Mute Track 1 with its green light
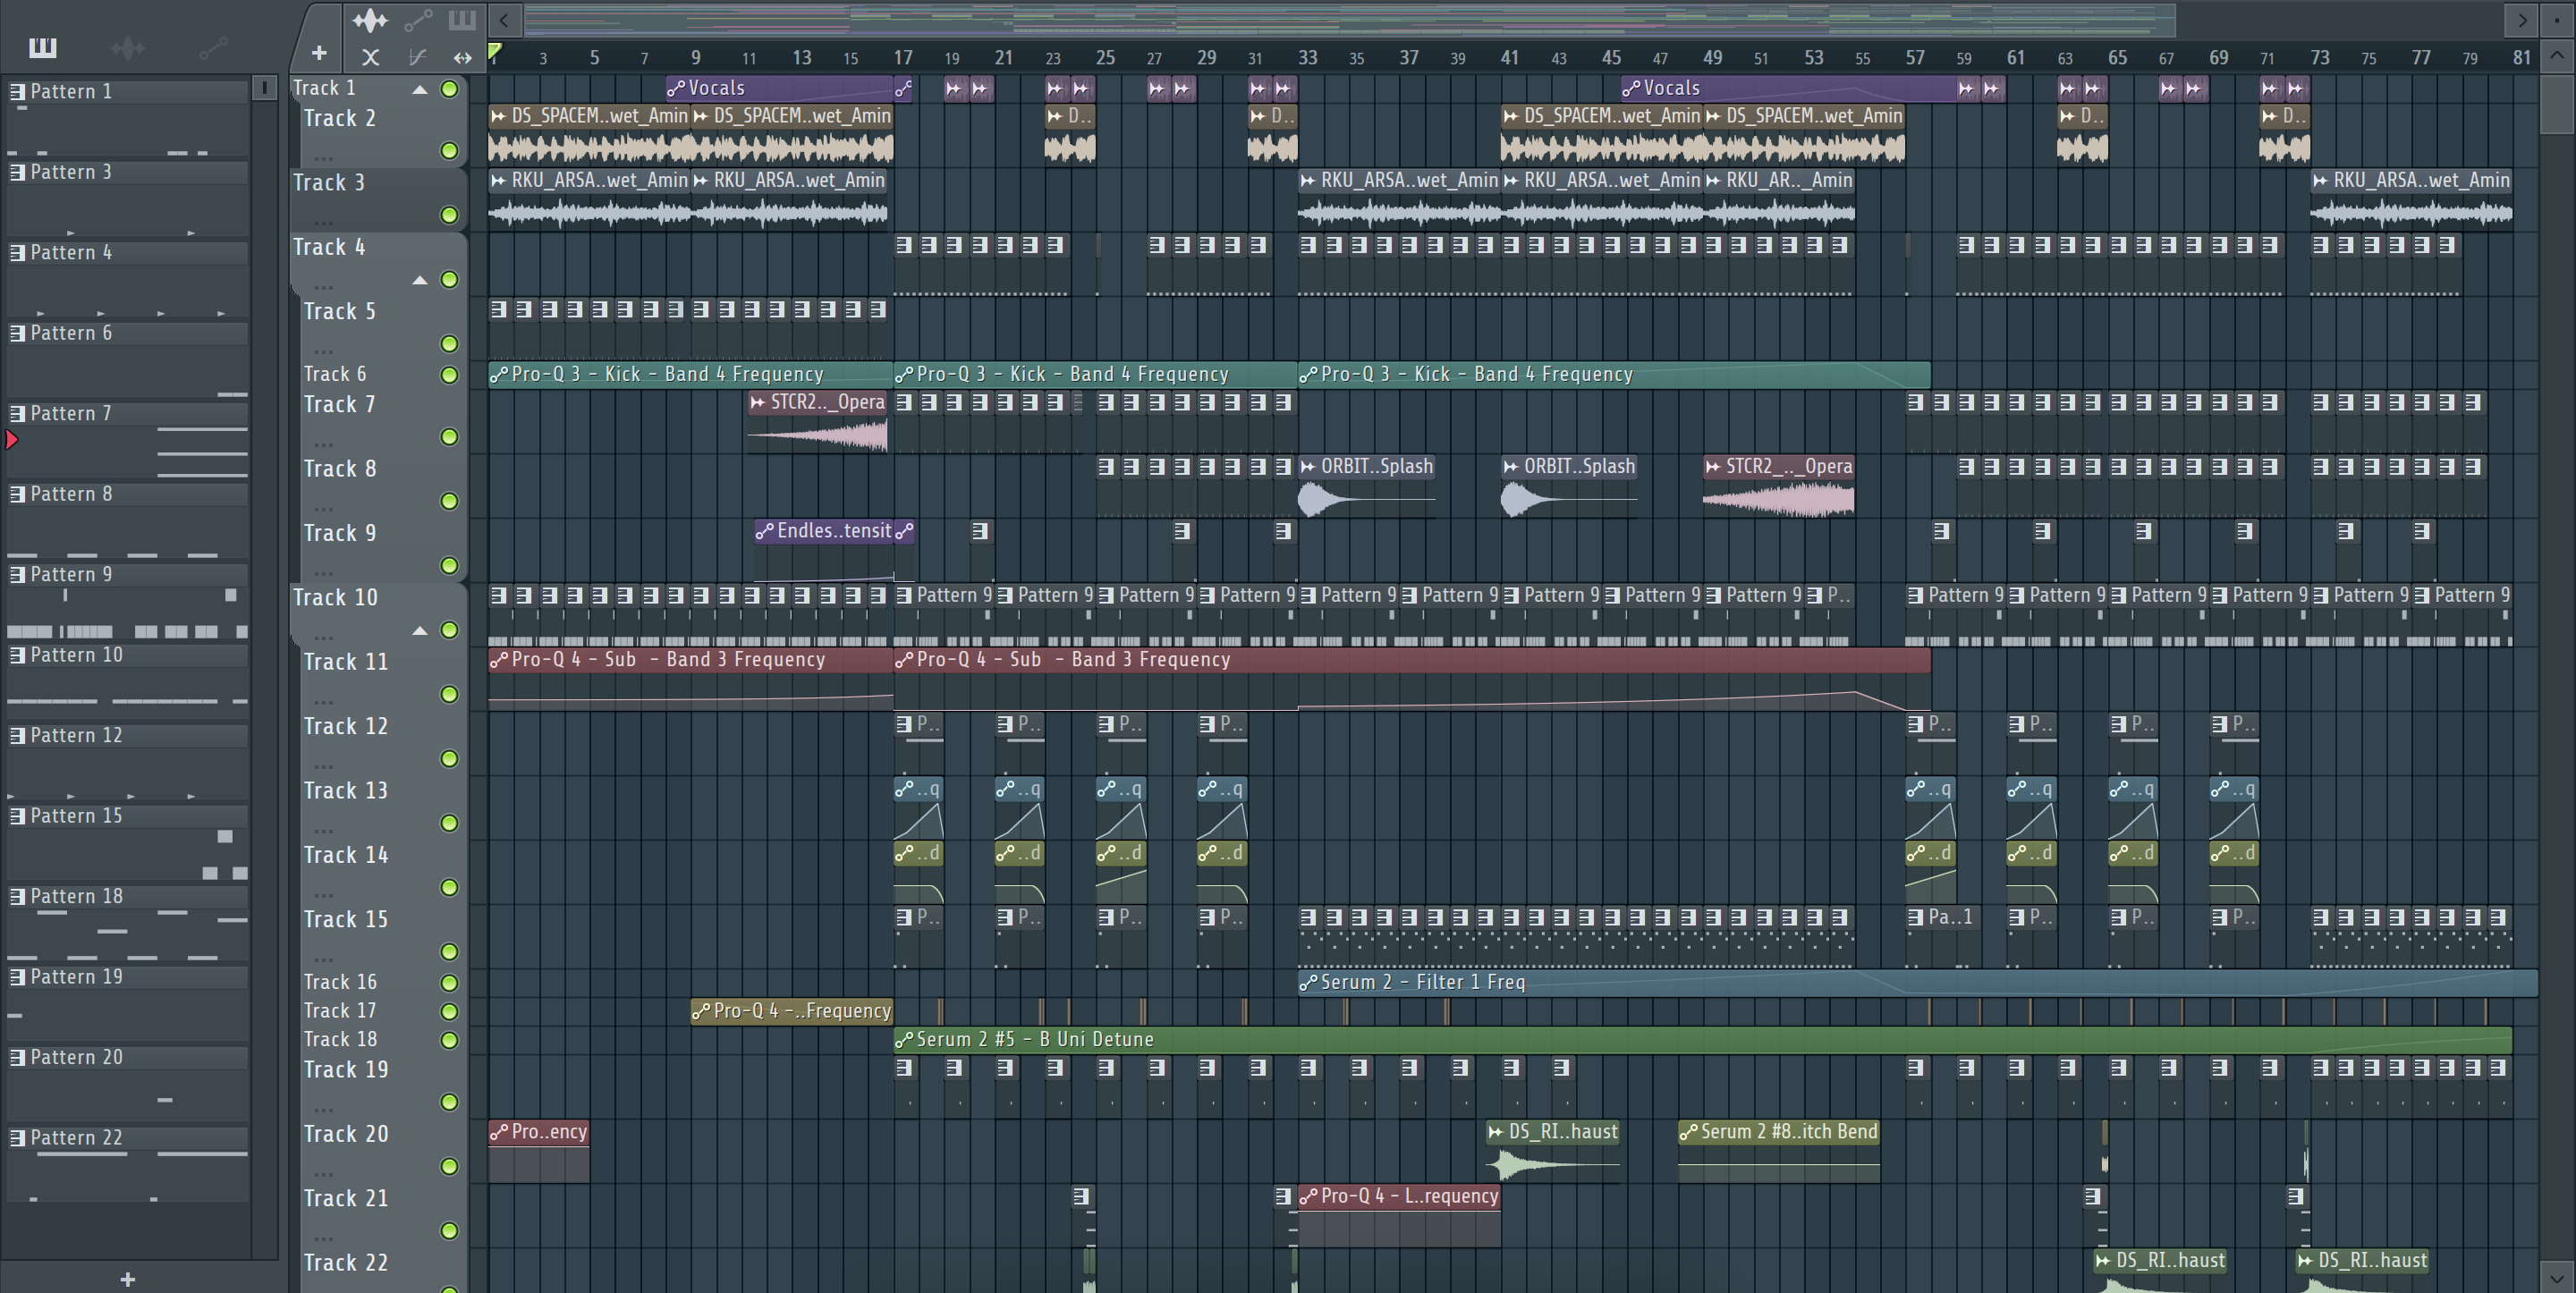The image size is (2576, 1293). click(x=450, y=89)
